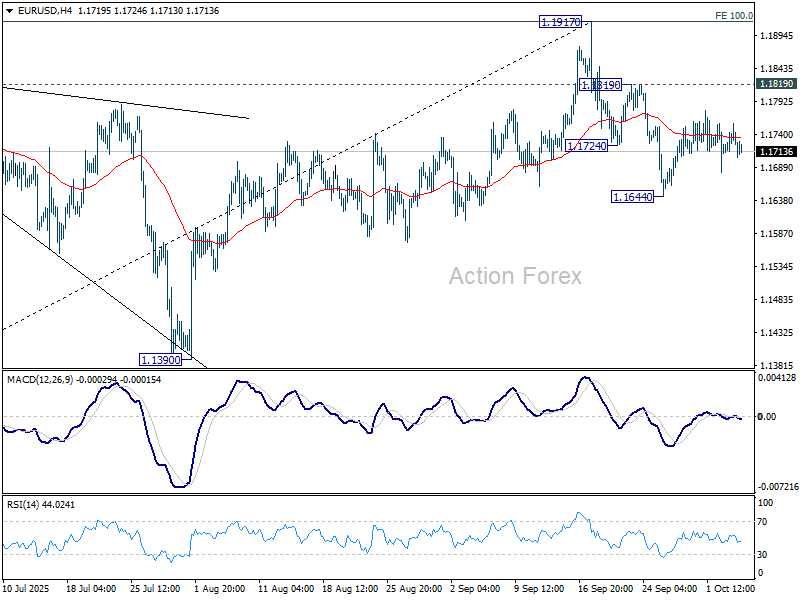Viewport: 800px width, 600px height.
Task: Select the 1.17240 price marker
Action: point(589,146)
